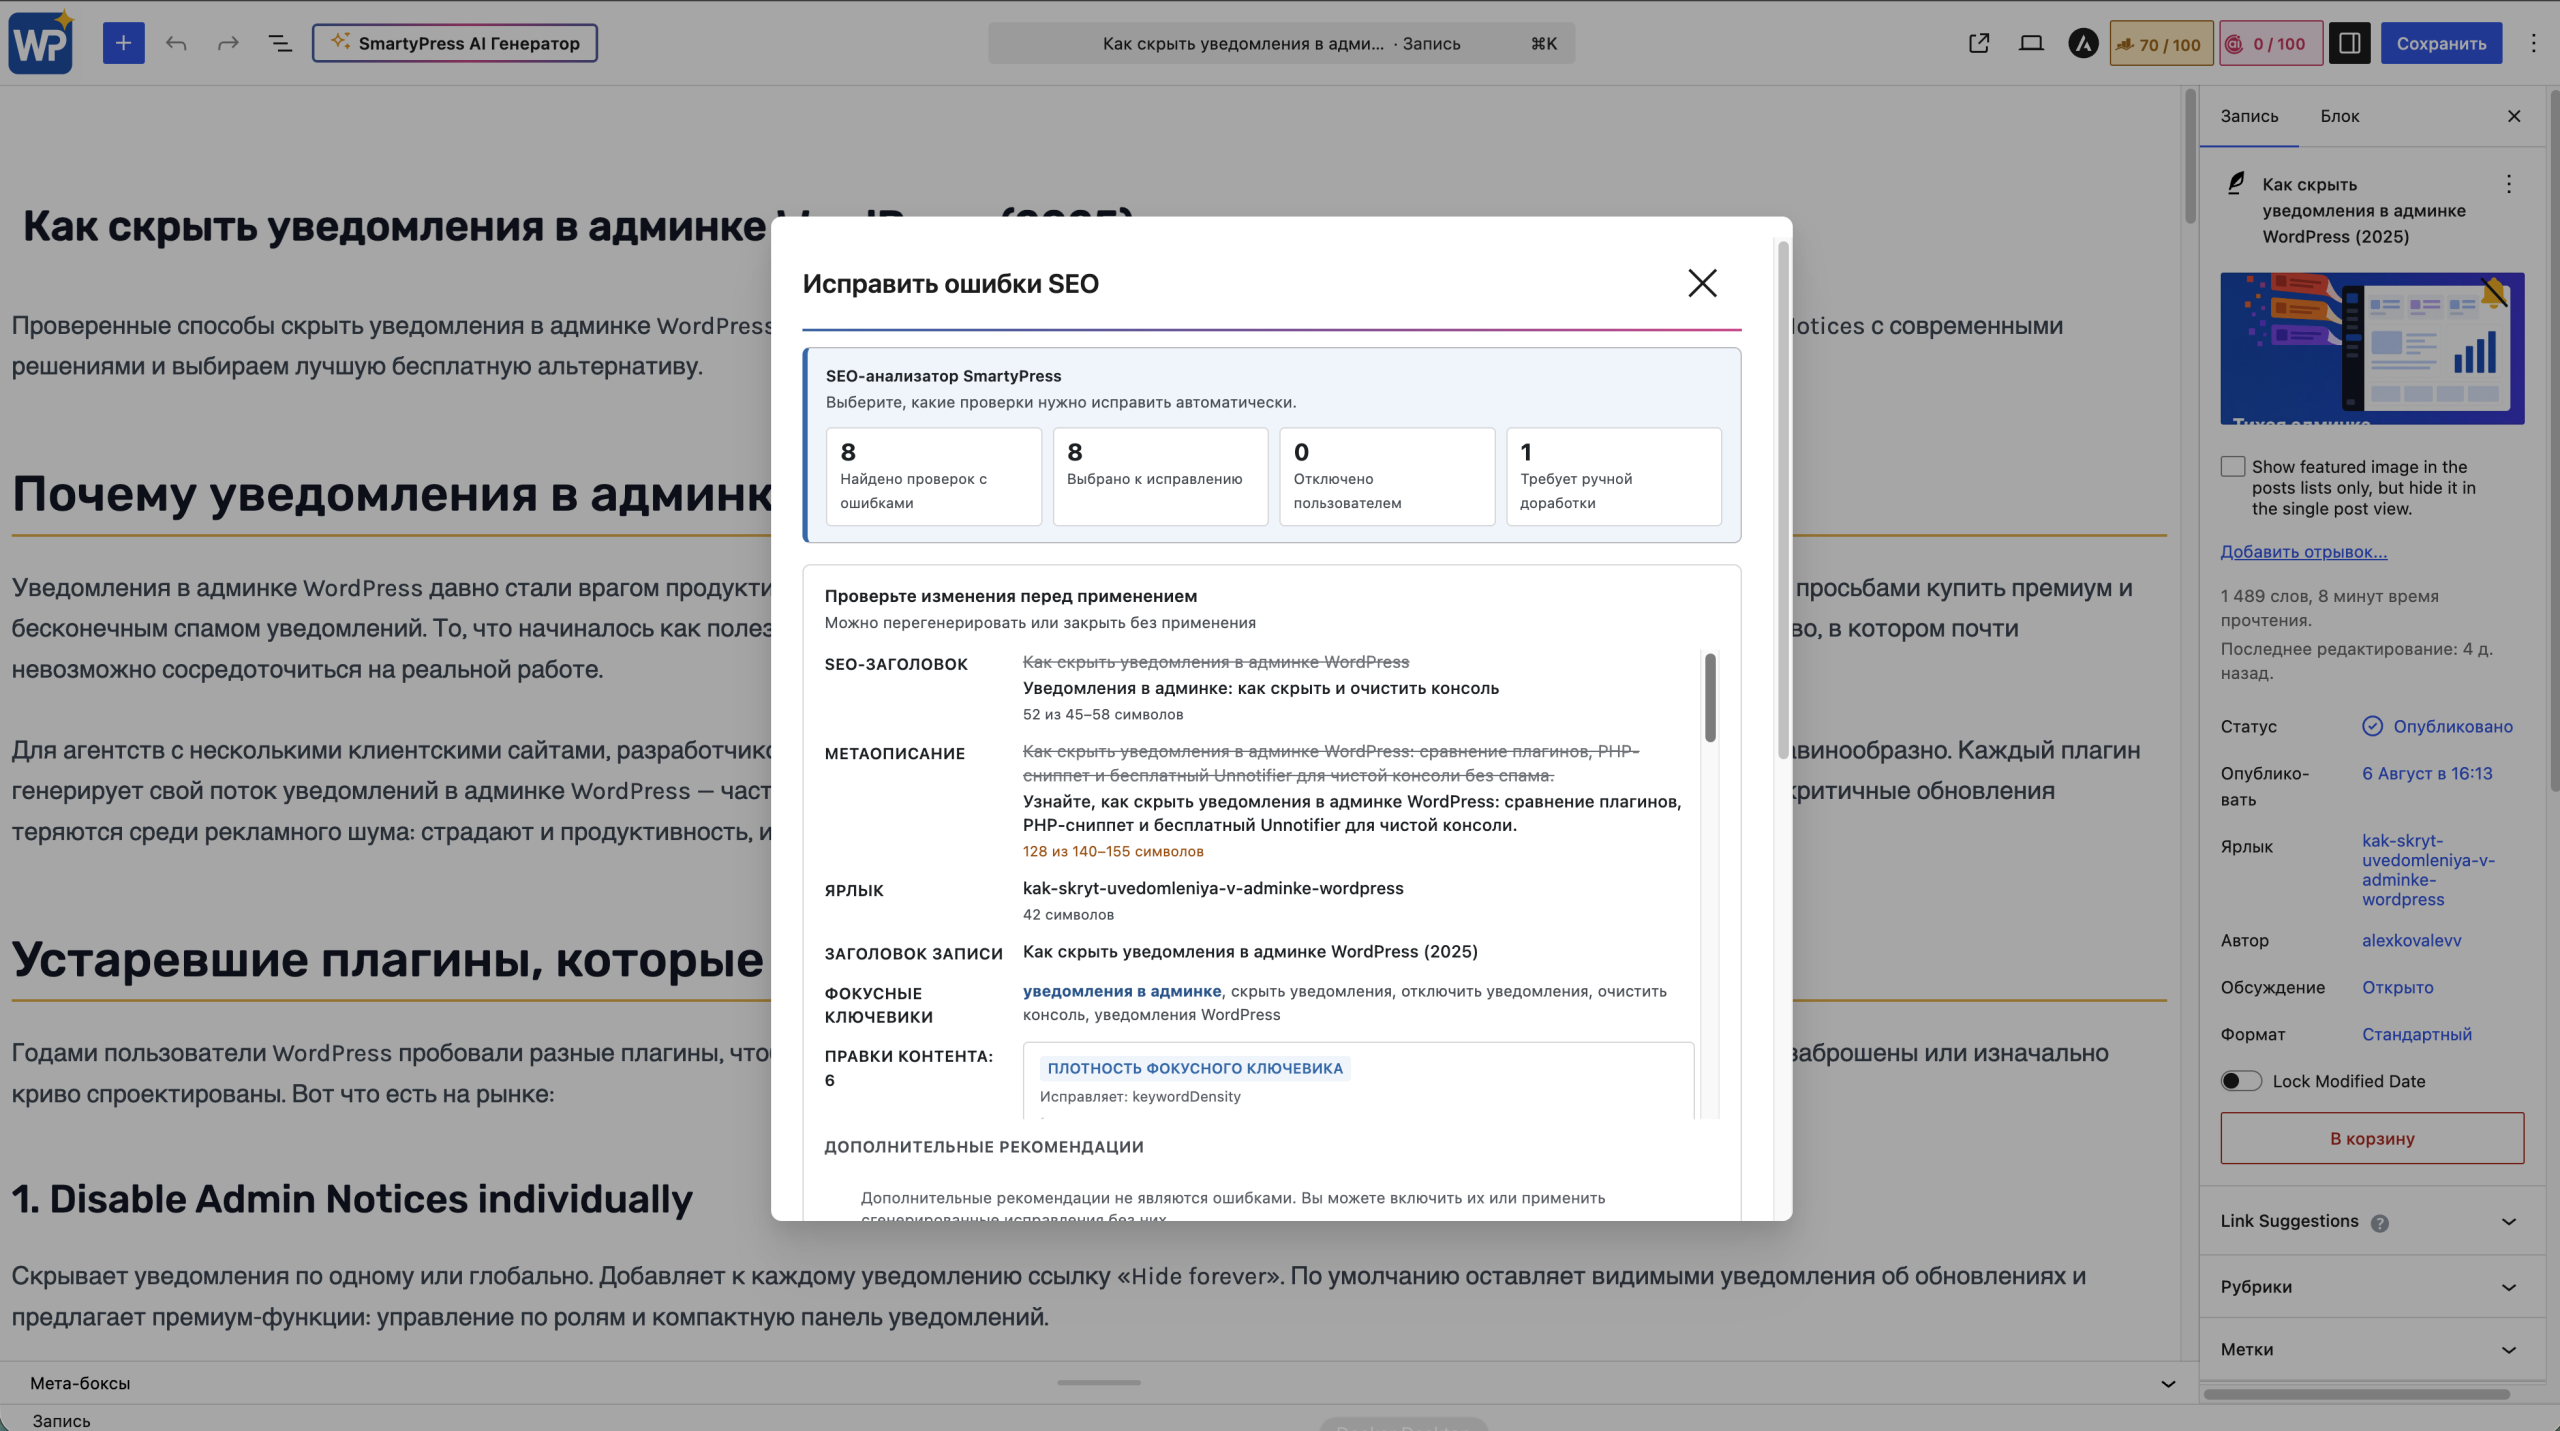The height and width of the screenshot is (1431, 2560).
Task: Toggle the settings sidebar panel icon
Action: [x=2349, y=43]
